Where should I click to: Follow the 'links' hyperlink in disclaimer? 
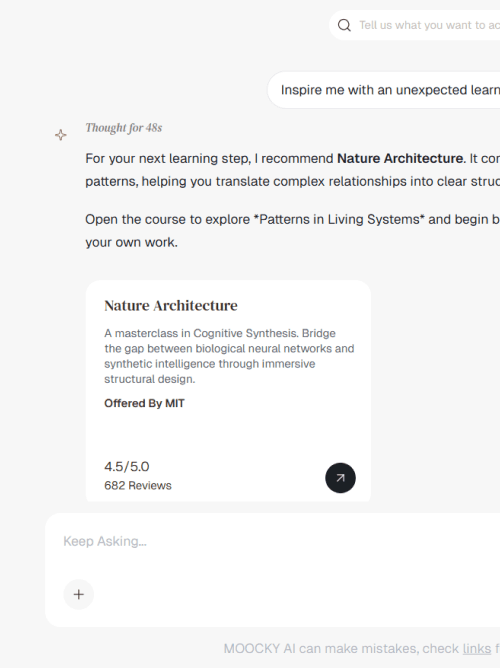coord(477,648)
